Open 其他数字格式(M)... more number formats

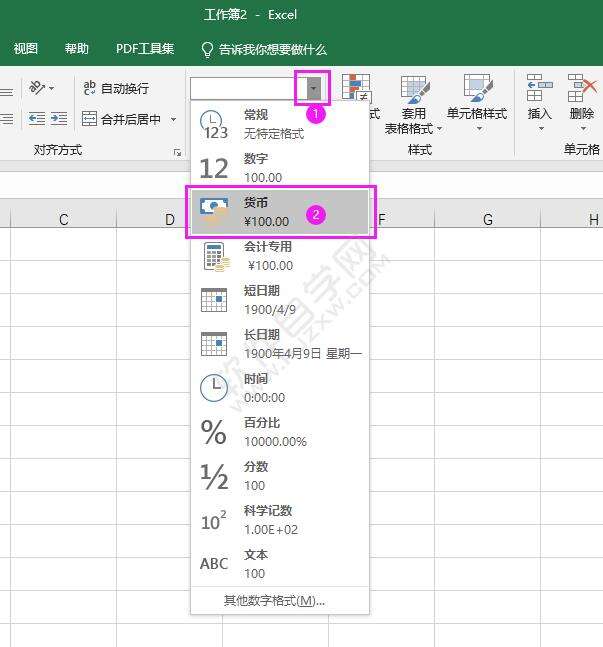274,600
